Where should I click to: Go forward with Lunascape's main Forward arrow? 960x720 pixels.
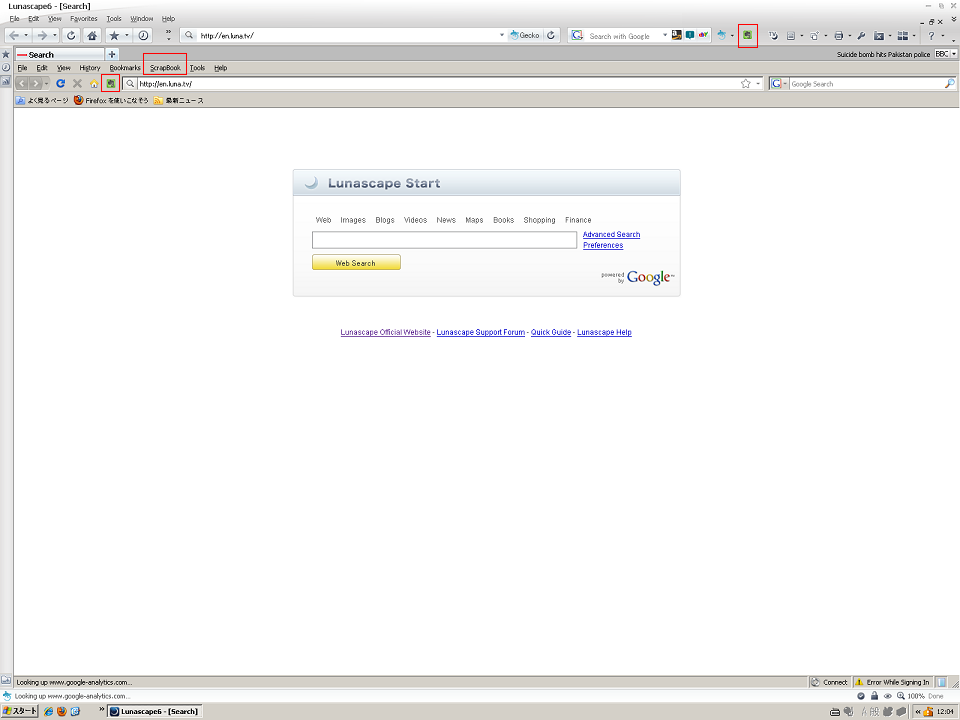42,36
